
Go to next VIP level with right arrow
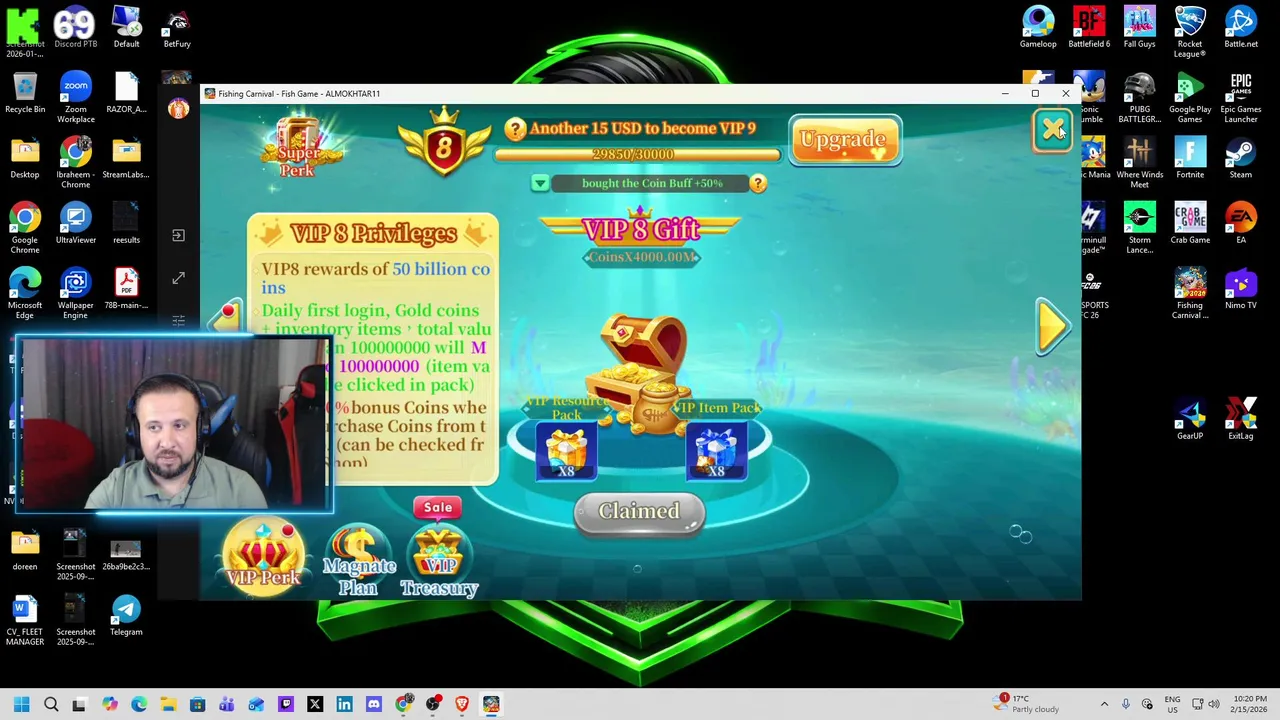click(1053, 325)
